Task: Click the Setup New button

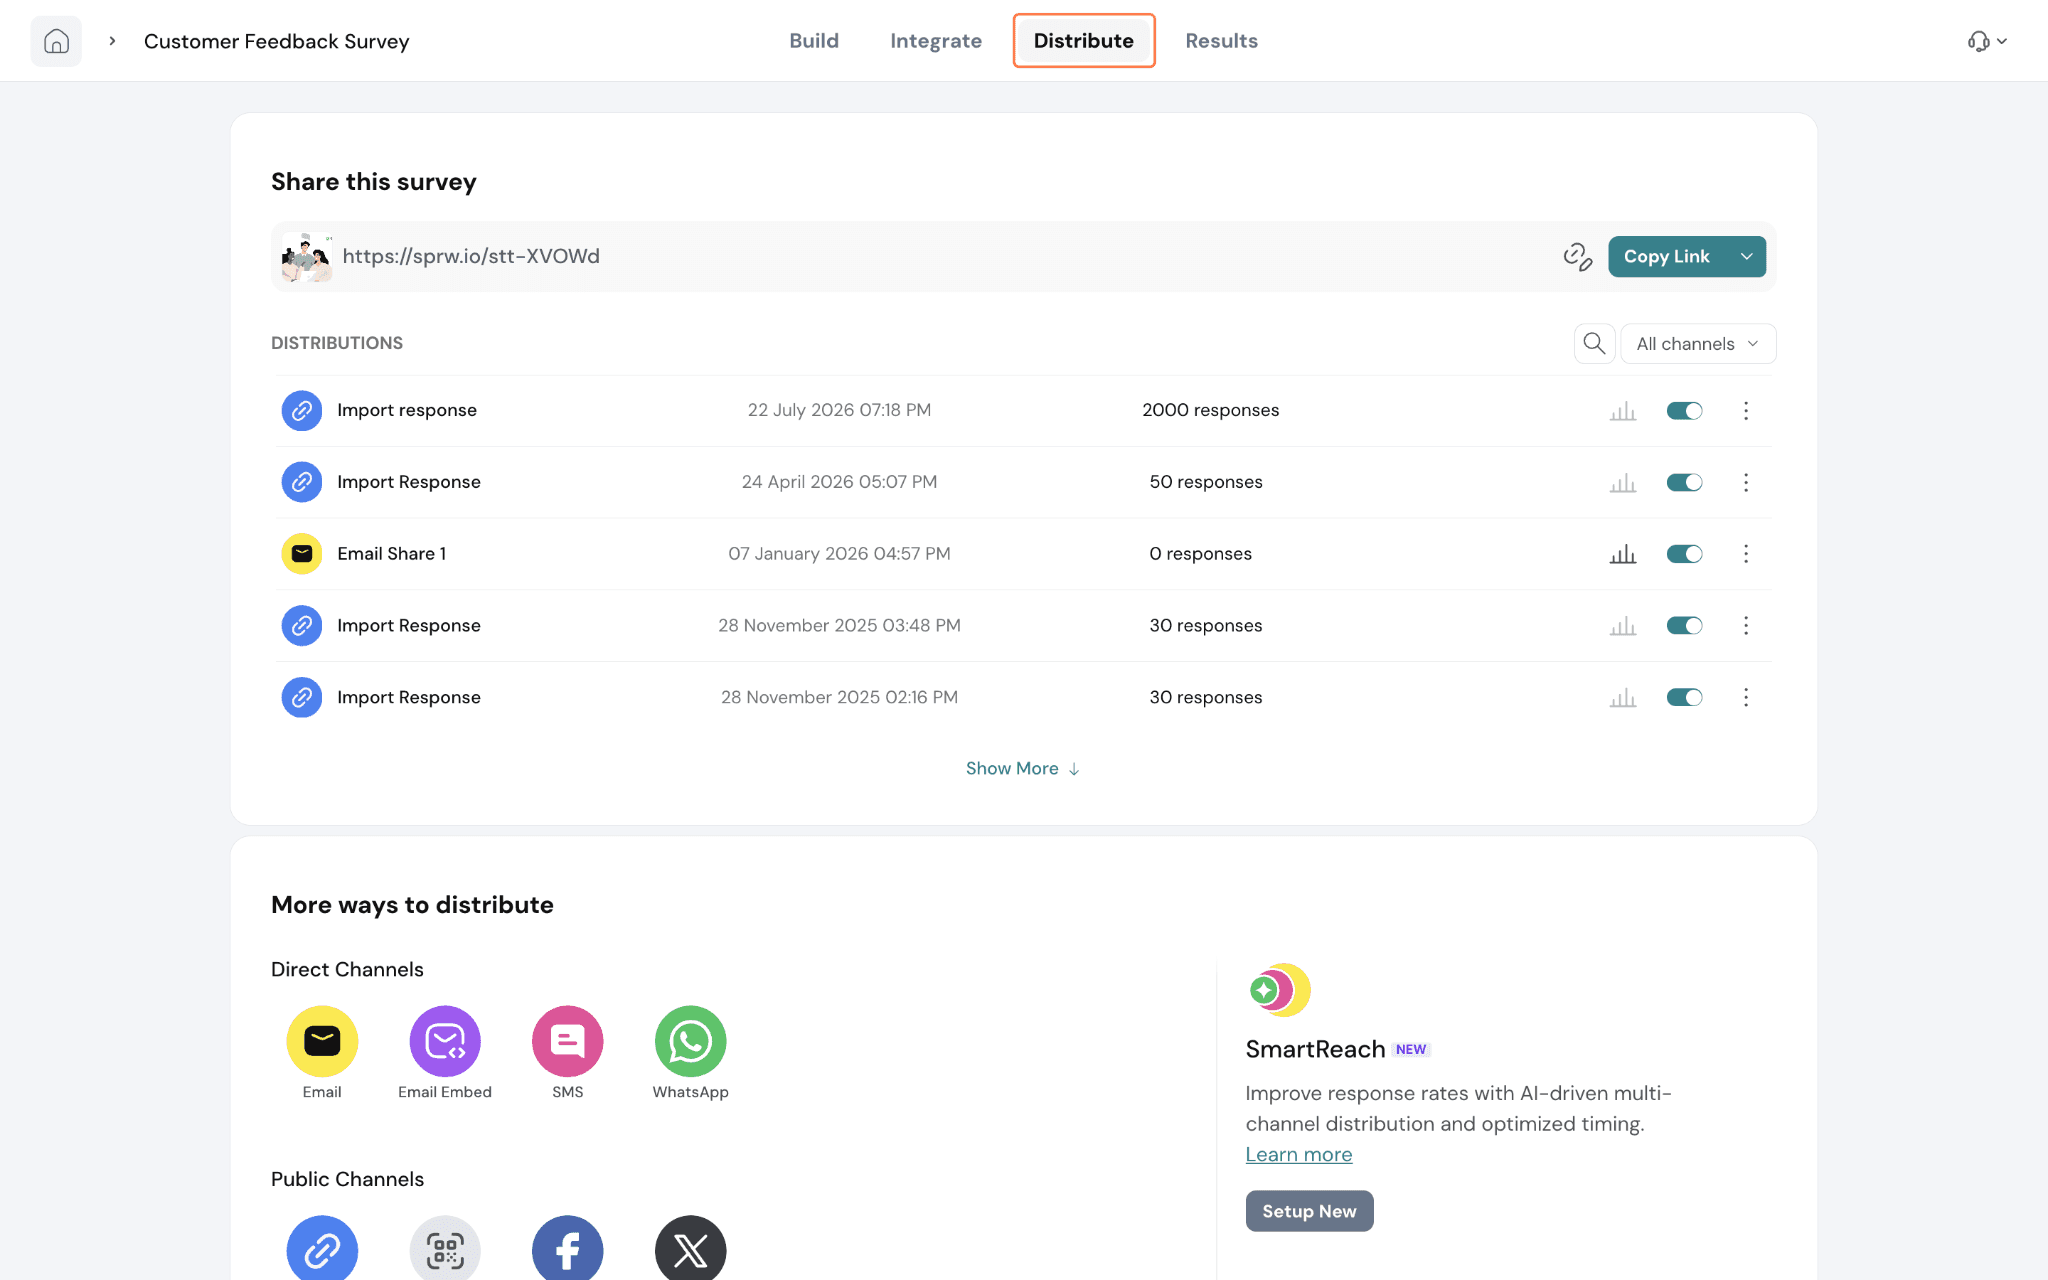Action: 1309,1211
